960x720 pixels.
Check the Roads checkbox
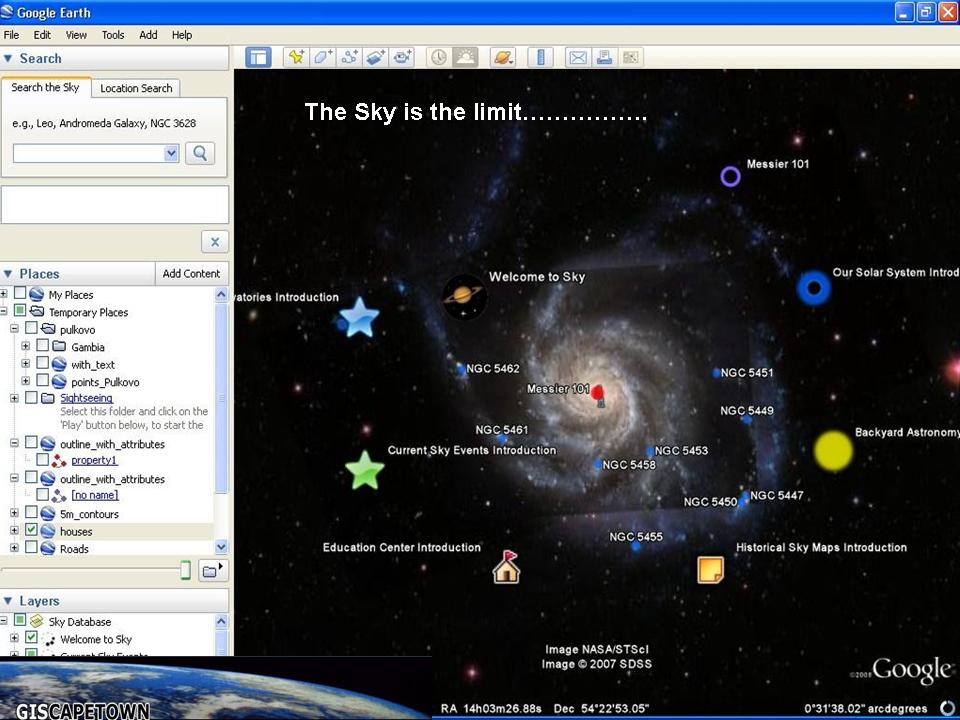[x=31, y=548]
